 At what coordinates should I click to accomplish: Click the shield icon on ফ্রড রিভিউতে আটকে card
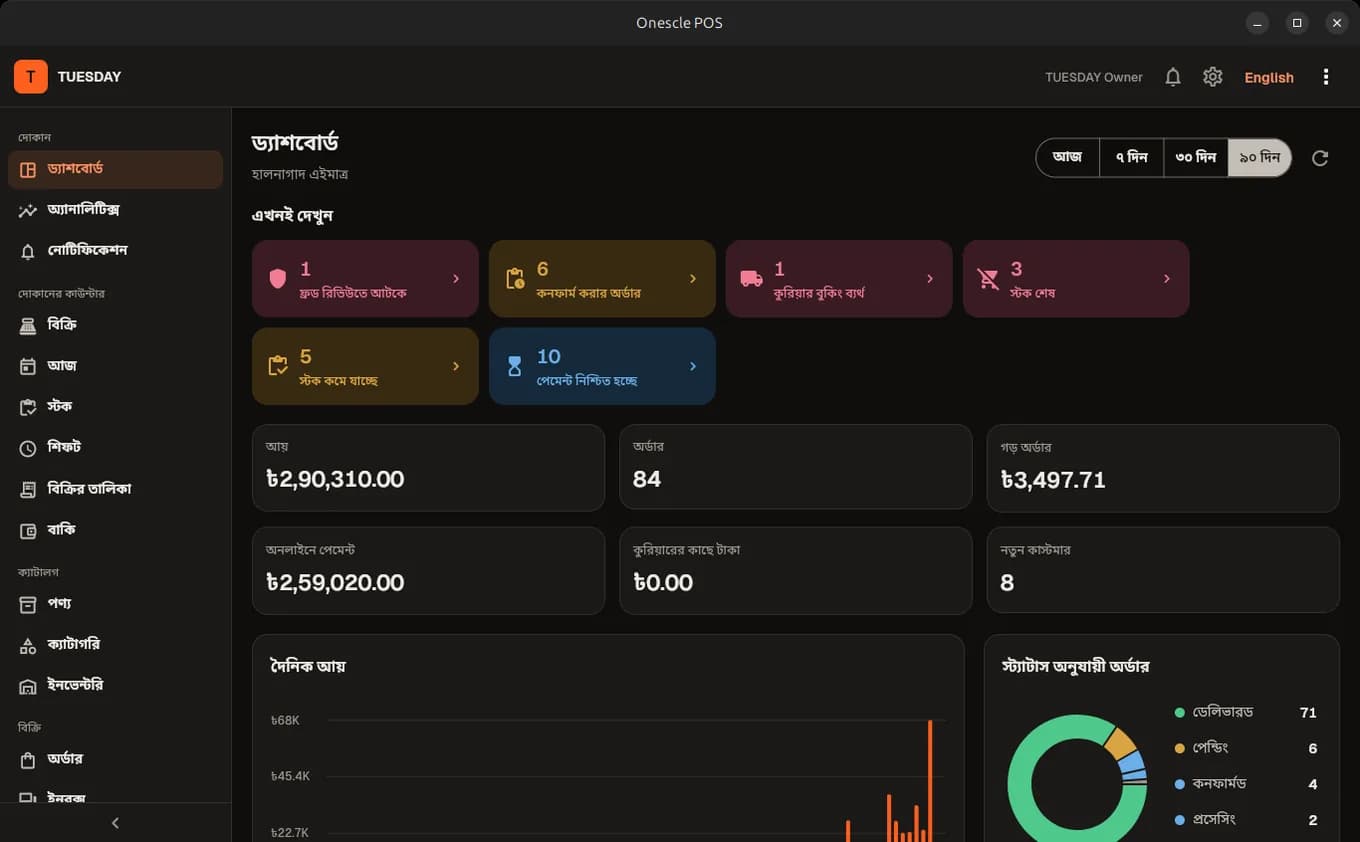278,279
